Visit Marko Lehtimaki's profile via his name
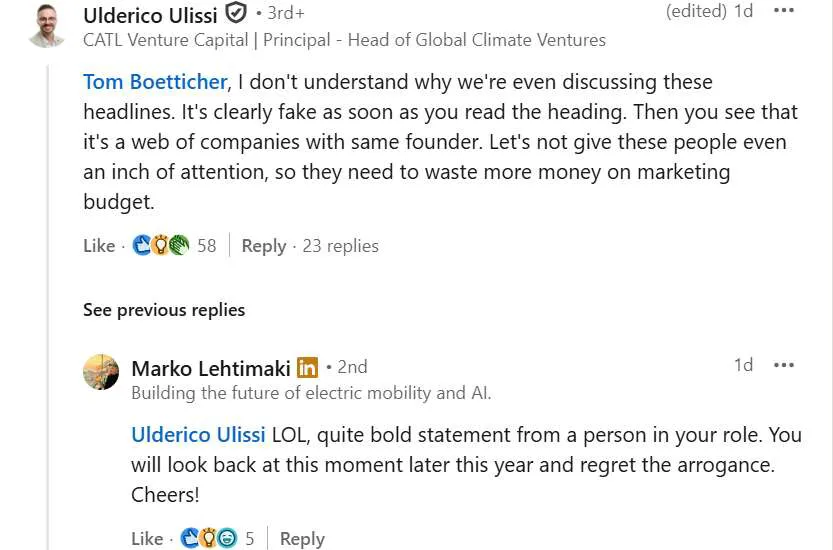This screenshot has height=550, width=833. pos(211,368)
